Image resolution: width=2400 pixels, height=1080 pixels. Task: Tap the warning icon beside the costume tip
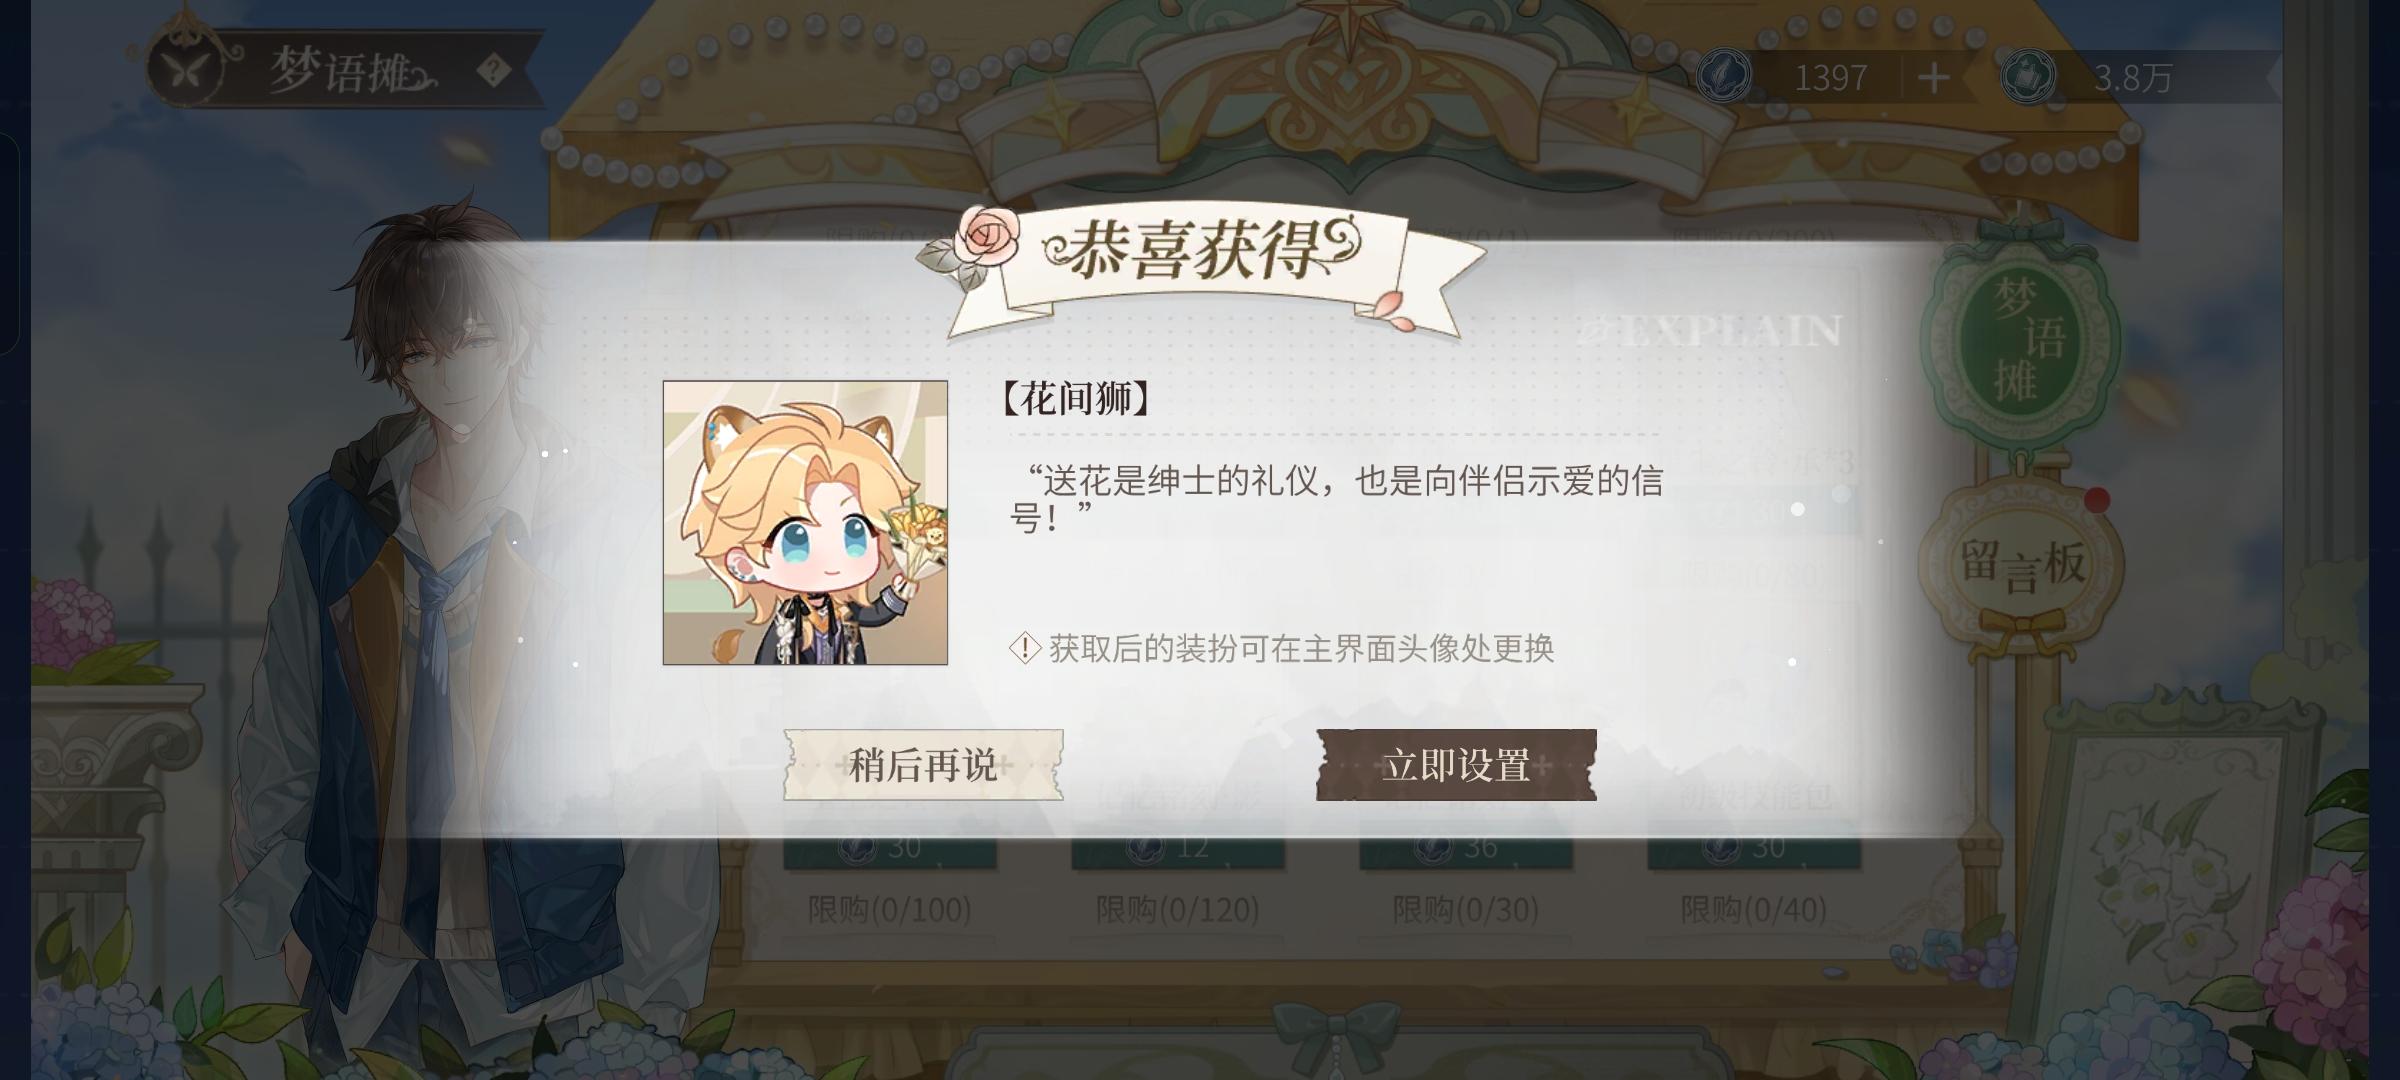tap(1026, 648)
